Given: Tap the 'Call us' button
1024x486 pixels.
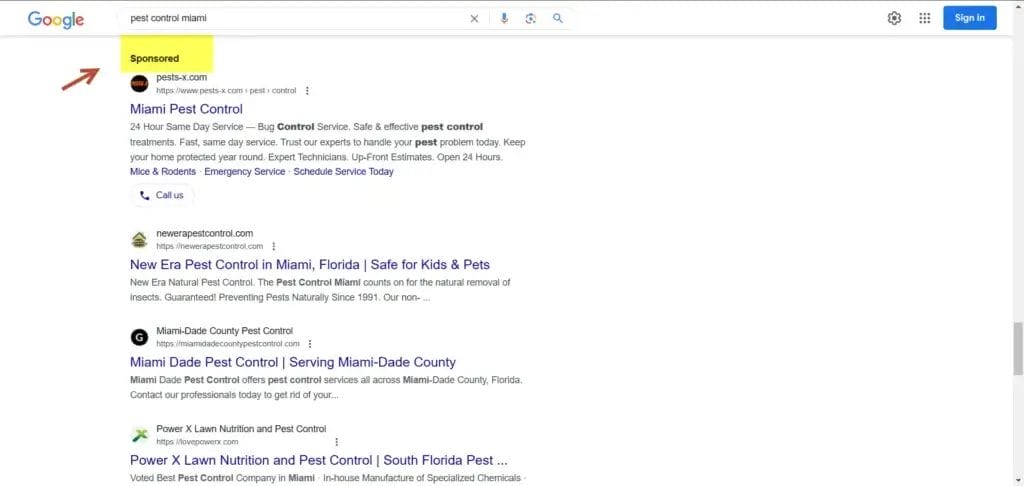Looking at the screenshot, I should (x=162, y=195).
